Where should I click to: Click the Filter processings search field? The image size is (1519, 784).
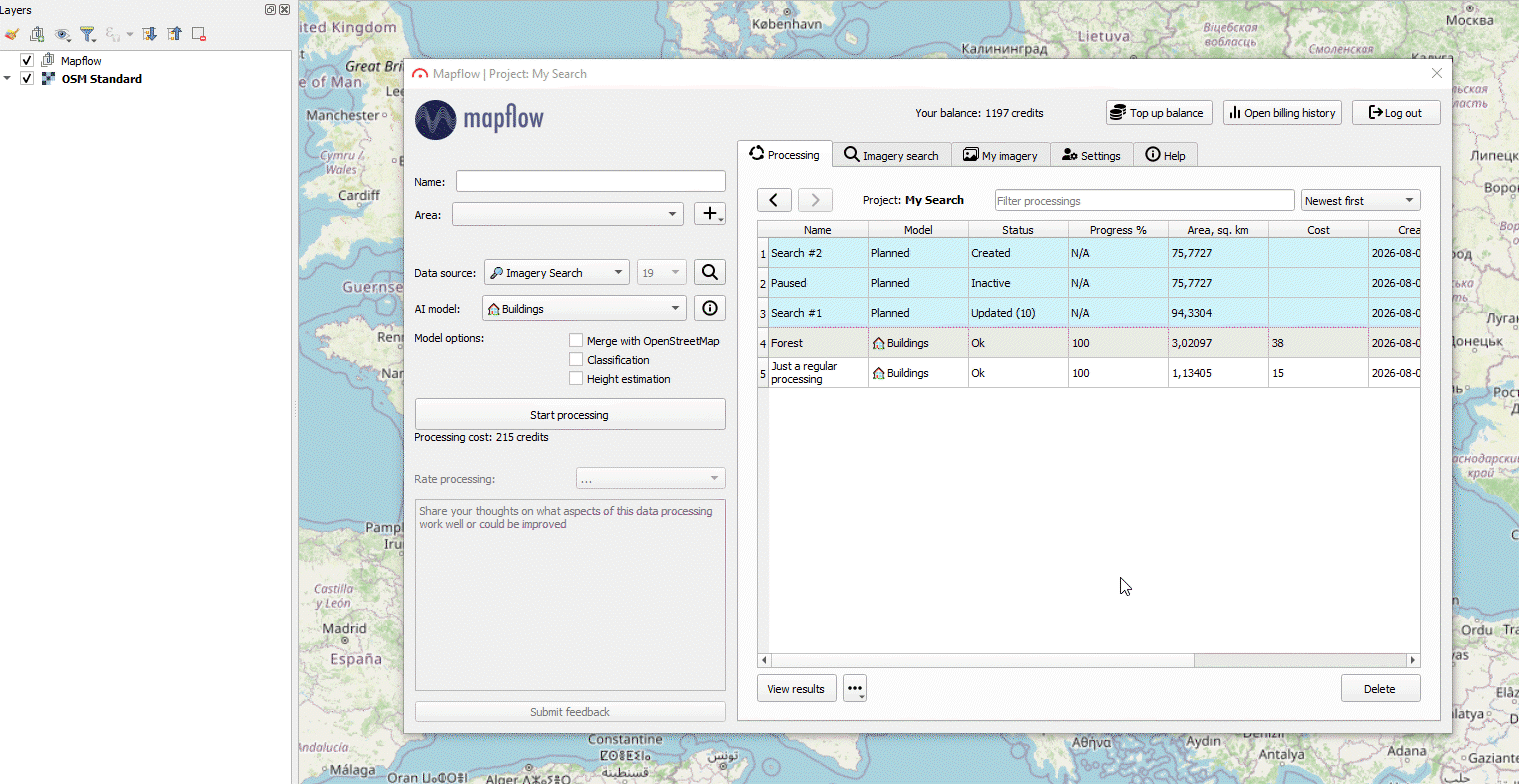1145,200
